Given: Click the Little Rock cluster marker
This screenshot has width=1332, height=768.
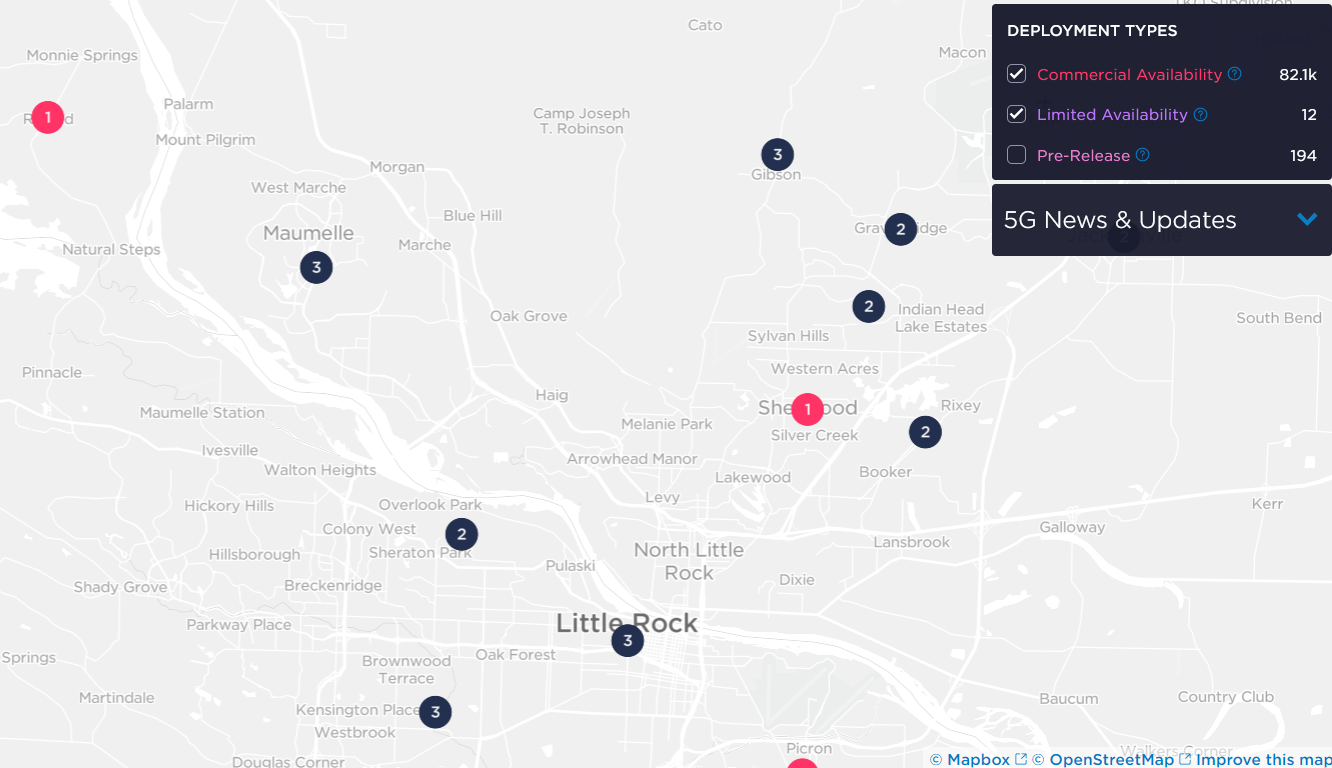Looking at the screenshot, I should pos(627,640).
